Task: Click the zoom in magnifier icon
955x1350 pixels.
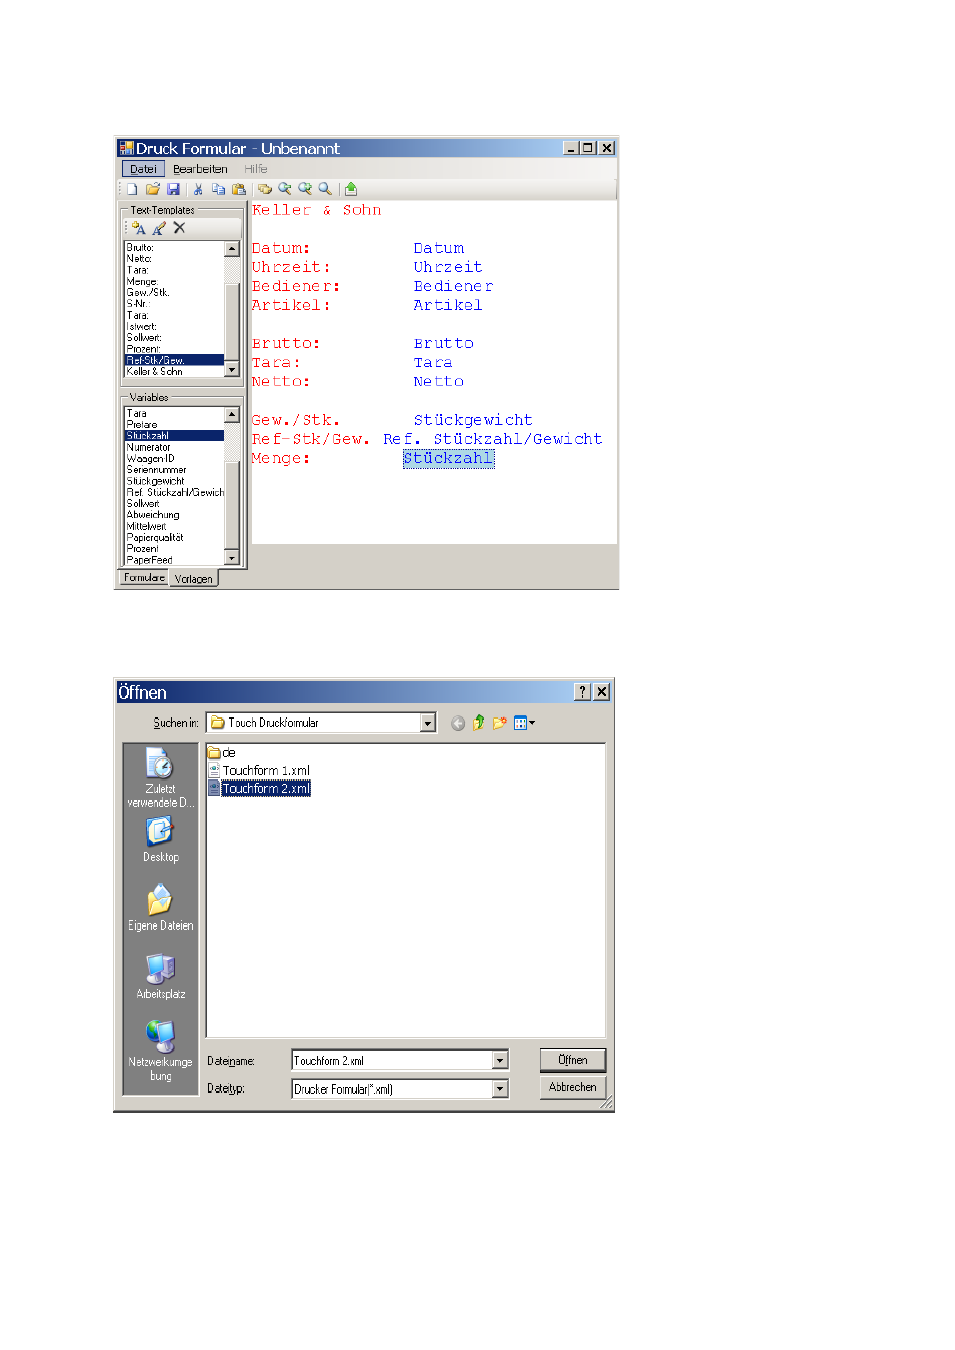Action: point(305,189)
